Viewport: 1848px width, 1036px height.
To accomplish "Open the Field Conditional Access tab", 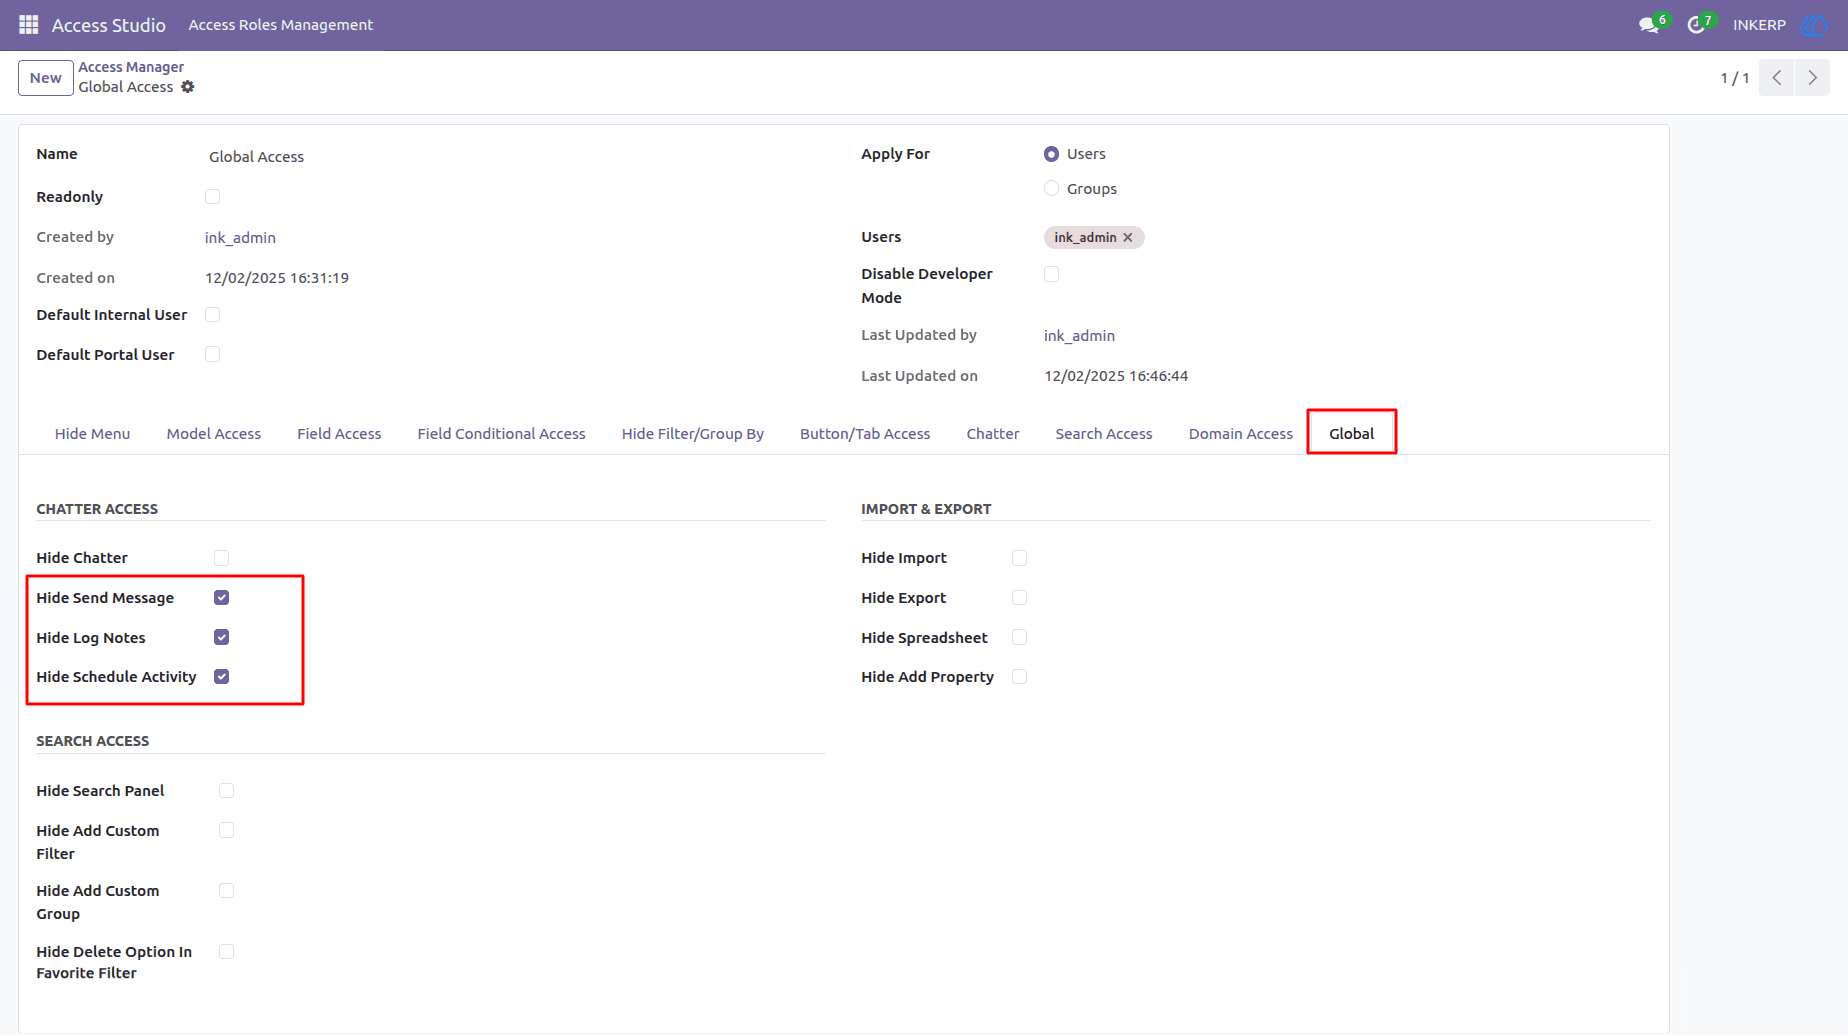I will click(501, 433).
